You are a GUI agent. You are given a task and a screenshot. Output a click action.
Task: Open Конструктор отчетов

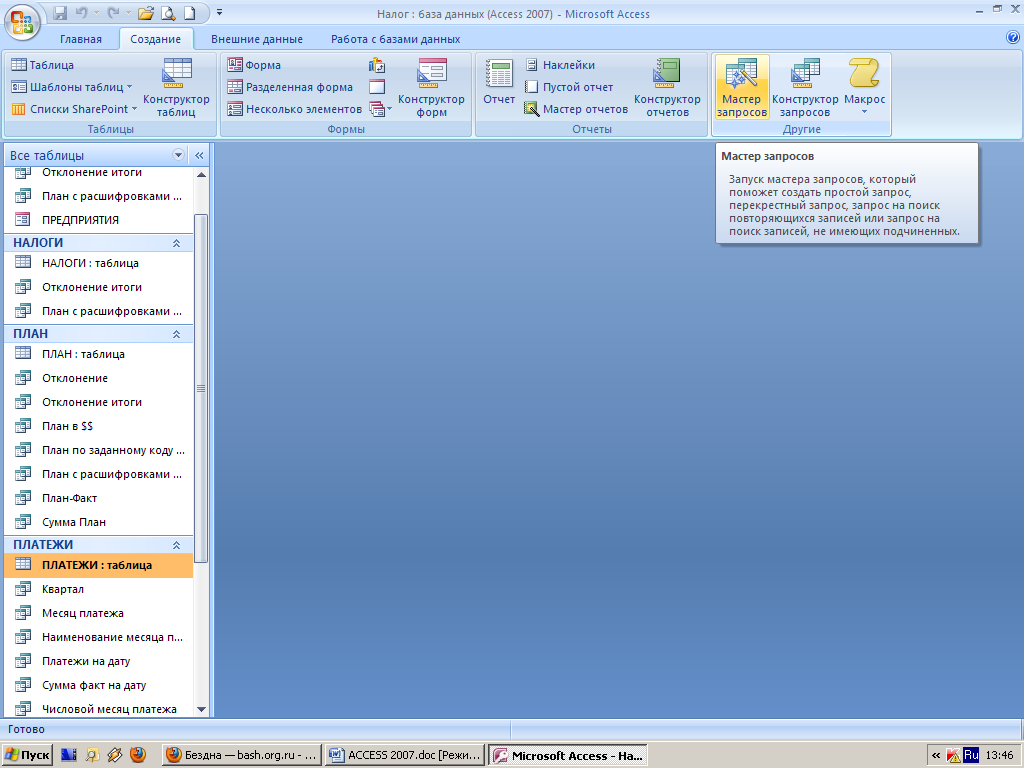click(x=667, y=87)
